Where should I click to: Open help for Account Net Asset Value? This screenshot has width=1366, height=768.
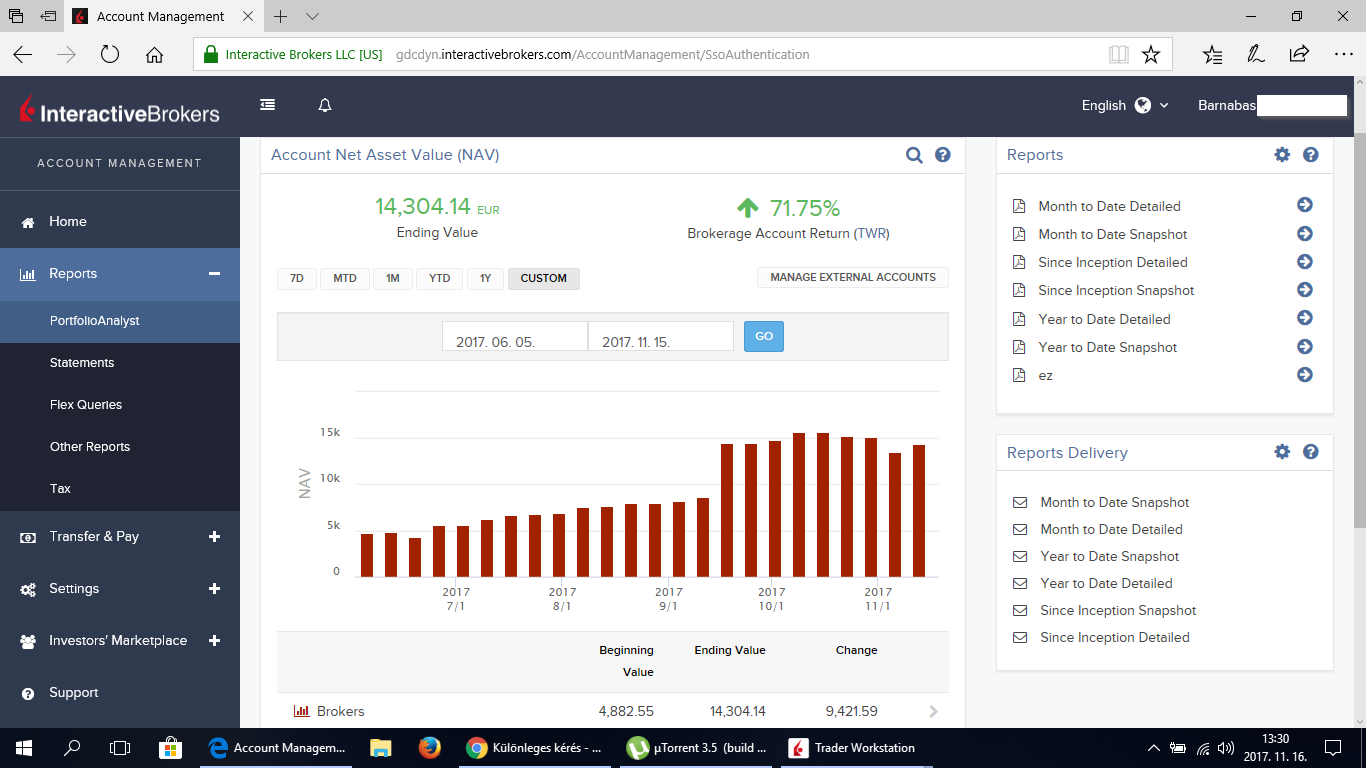coord(942,155)
